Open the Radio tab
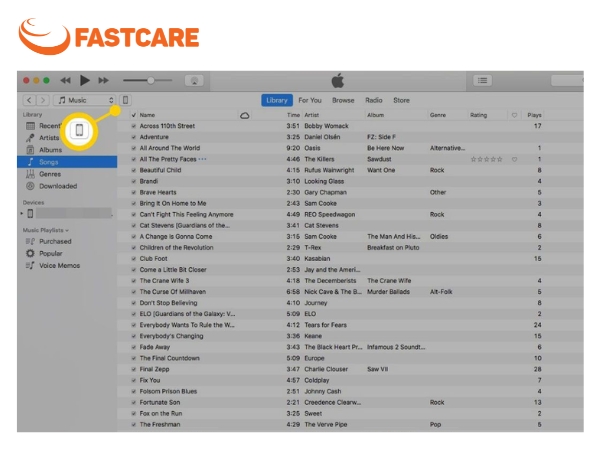The height and width of the screenshot is (450, 600). click(x=374, y=100)
